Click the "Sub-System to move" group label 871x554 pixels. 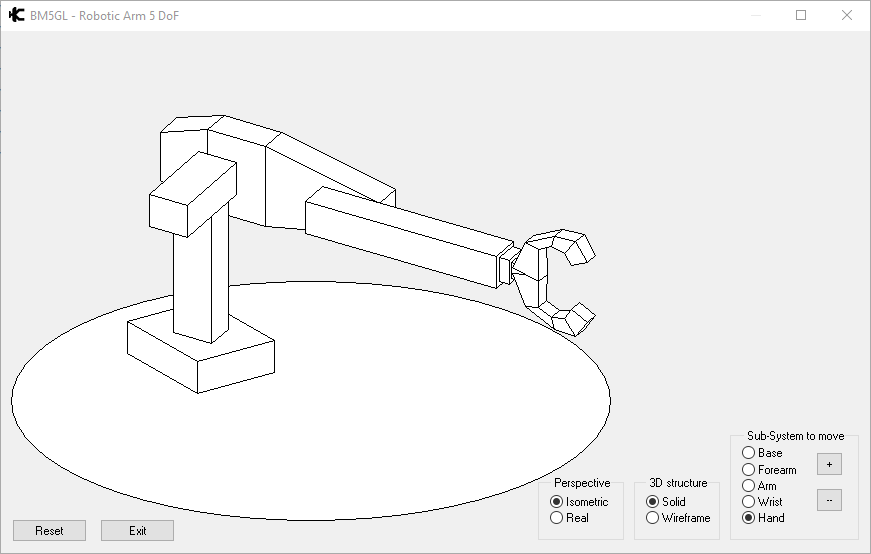pyautogui.click(x=795, y=436)
